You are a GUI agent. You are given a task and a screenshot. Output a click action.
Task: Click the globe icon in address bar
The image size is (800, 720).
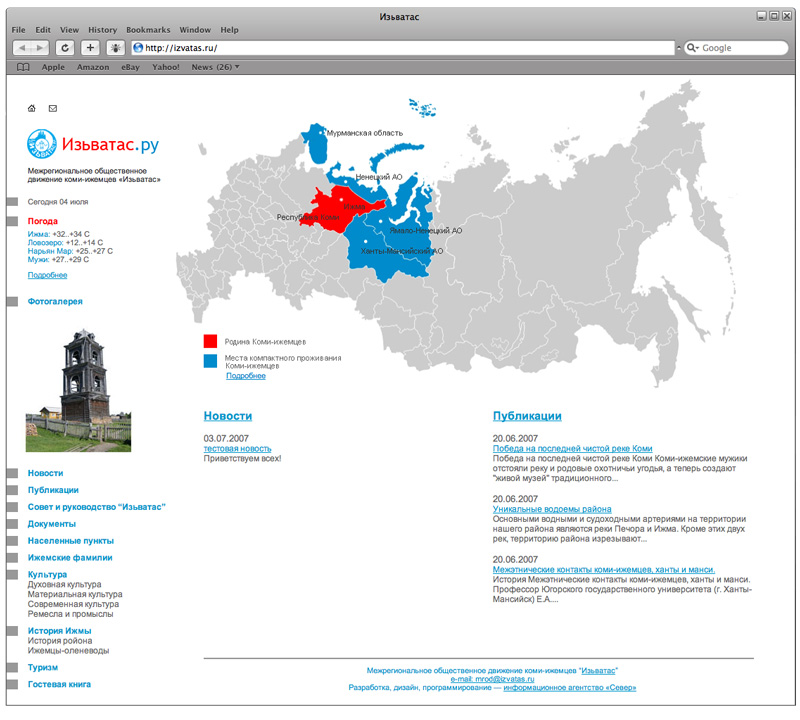pos(138,48)
